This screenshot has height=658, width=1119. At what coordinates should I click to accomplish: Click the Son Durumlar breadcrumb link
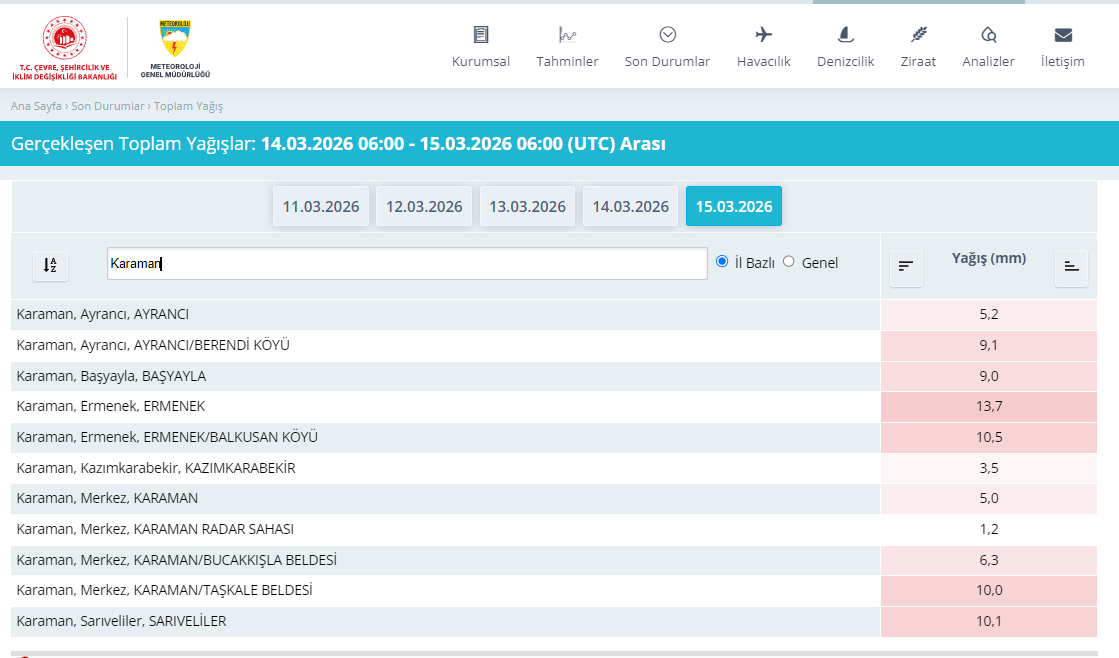[108, 106]
